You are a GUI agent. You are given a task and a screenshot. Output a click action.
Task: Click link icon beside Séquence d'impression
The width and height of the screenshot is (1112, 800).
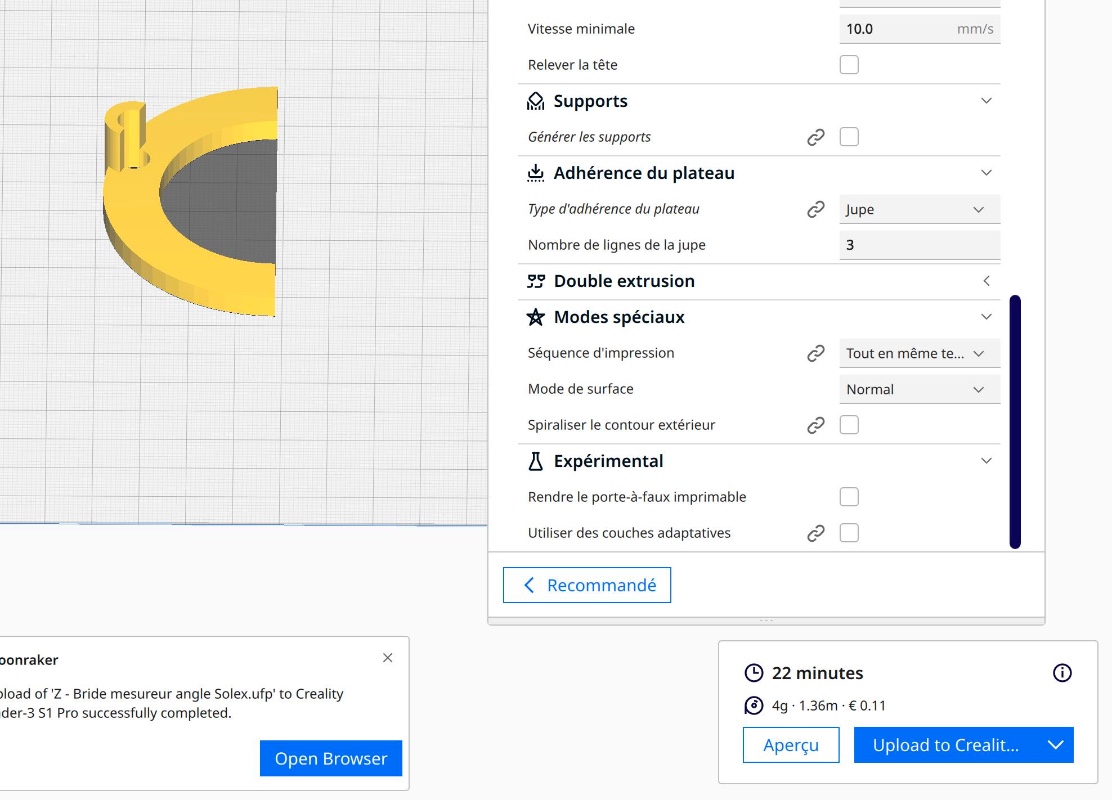pyautogui.click(x=816, y=353)
